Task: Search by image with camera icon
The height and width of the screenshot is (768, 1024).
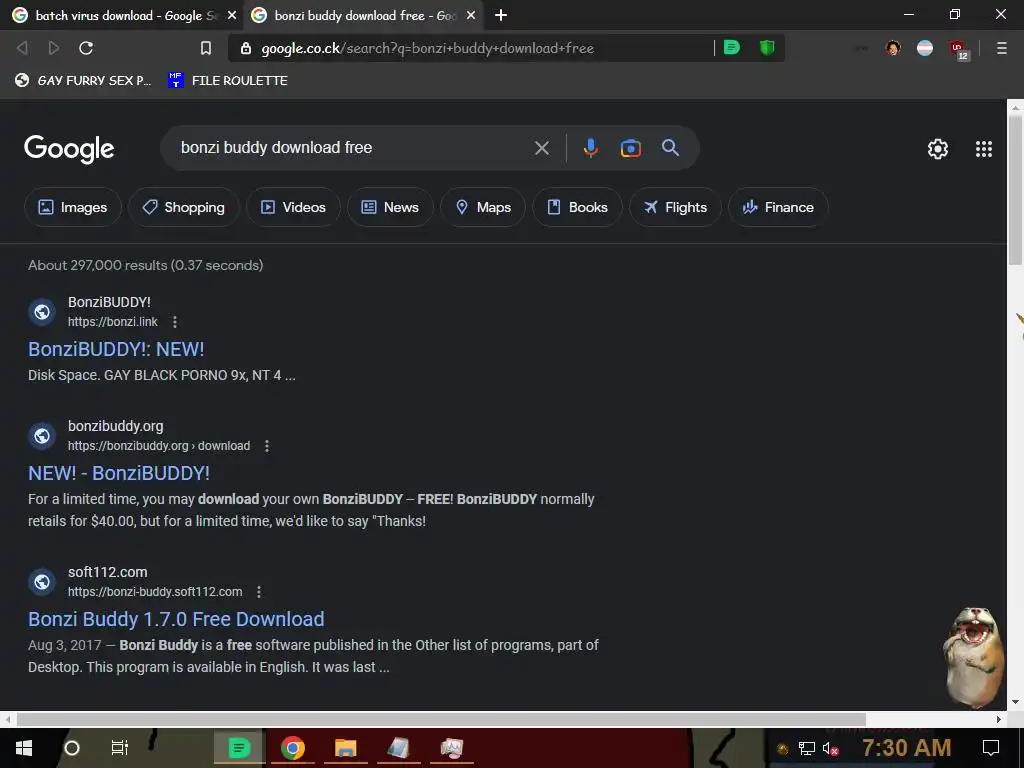Action: [630, 148]
